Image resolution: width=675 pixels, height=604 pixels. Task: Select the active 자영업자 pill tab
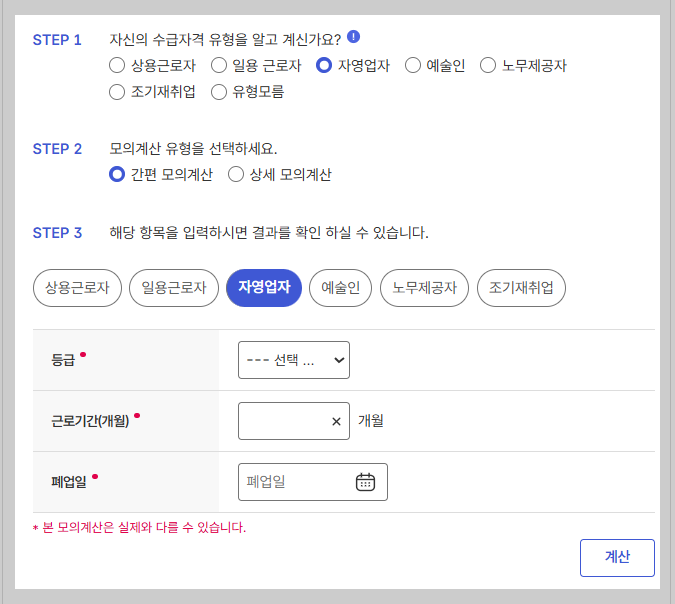tap(264, 288)
